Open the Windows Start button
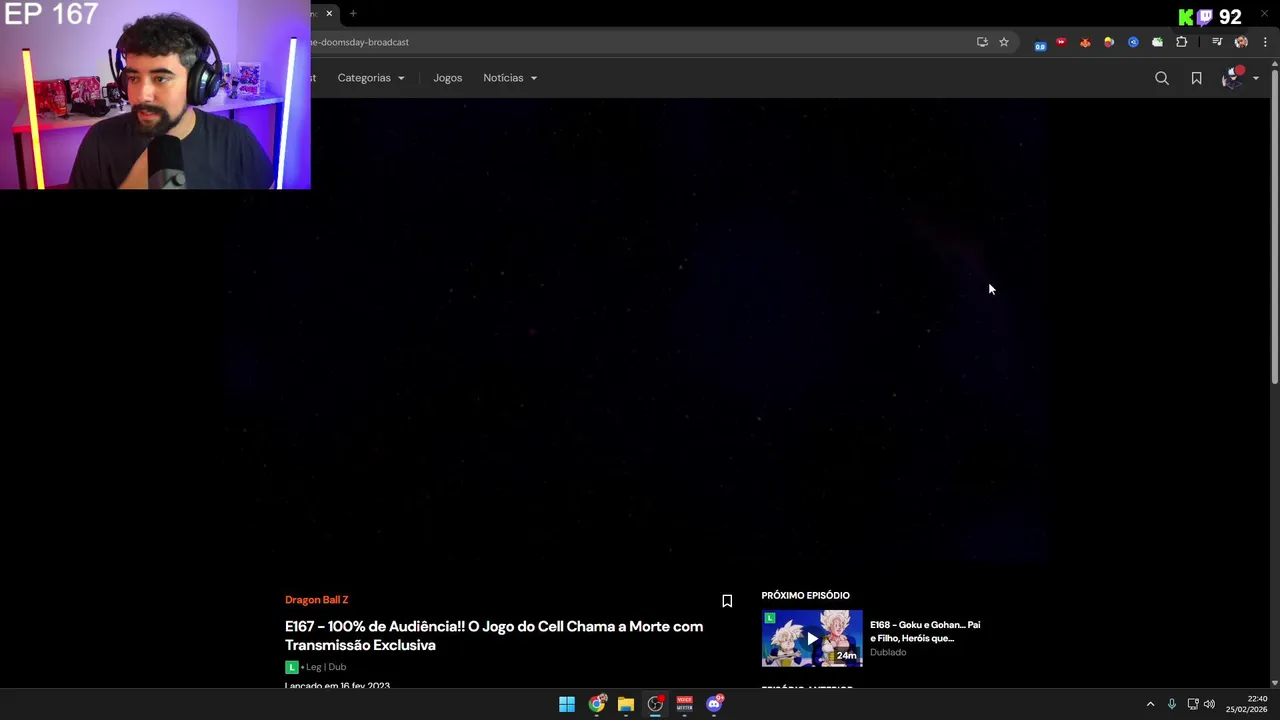The height and width of the screenshot is (720, 1280). tap(567, 704)
